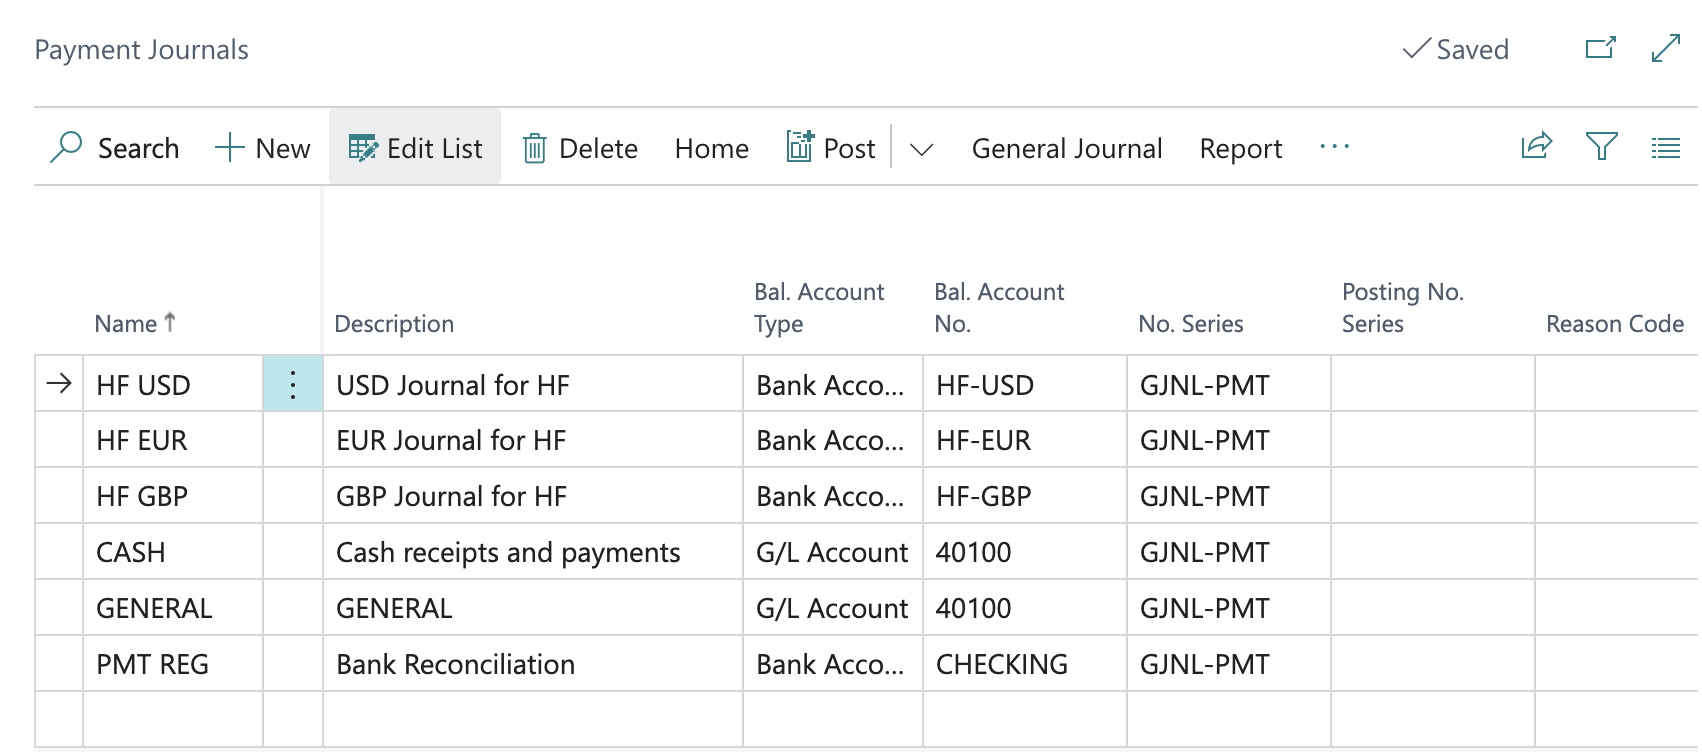The height and width of the screenshot is (752, 1702).
Task: Open row options for HF USD
Action: (292, 384)
